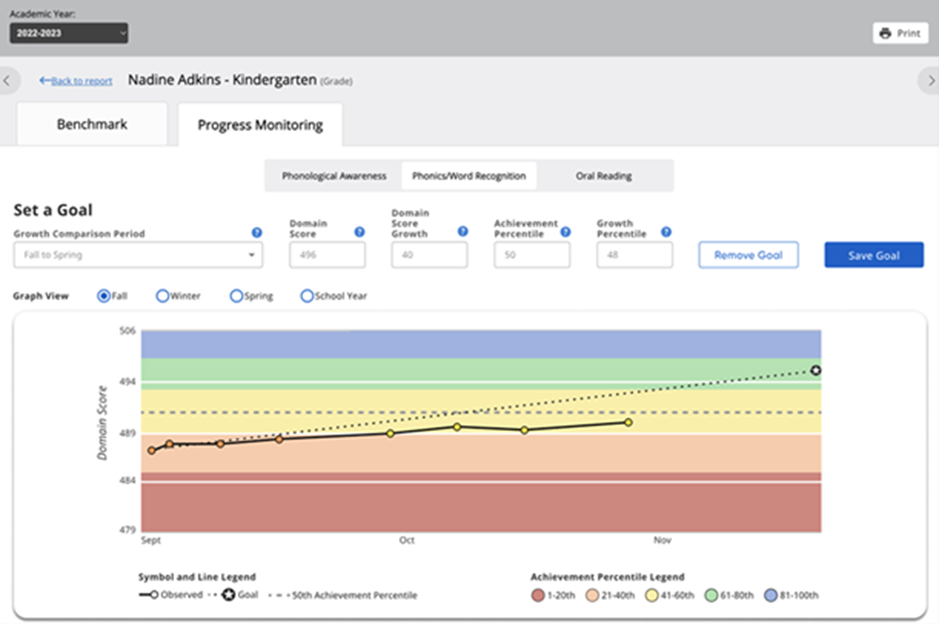Viewport: 939px width, 624px height.
Task: Click the 81-100th percentile legend swatch
Action: pos(771,595)
